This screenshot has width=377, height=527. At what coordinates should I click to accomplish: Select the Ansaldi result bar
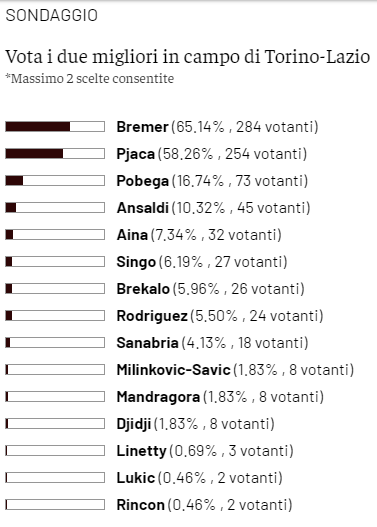point(55,208)
